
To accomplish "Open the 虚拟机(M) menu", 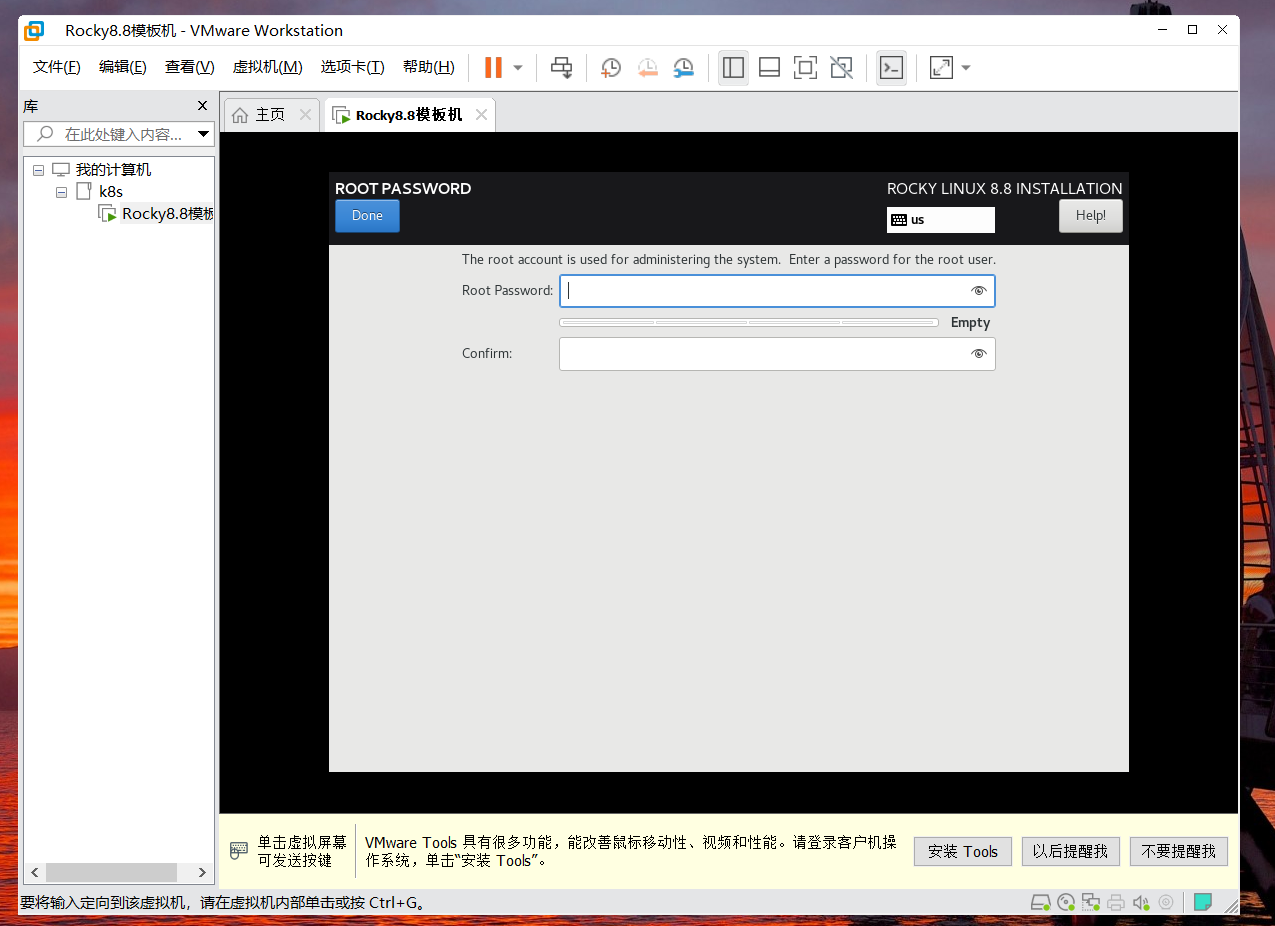I will point(267,67).
